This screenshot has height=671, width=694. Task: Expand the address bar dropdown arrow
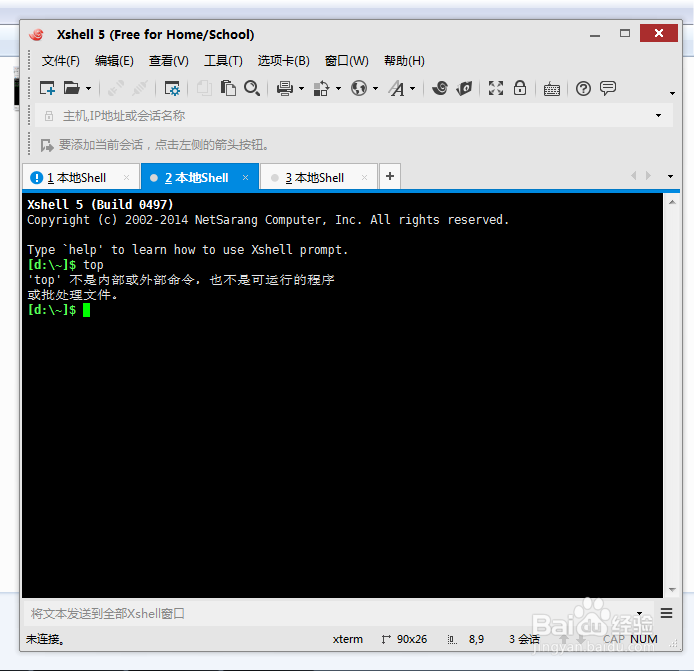tap(659, 116)
